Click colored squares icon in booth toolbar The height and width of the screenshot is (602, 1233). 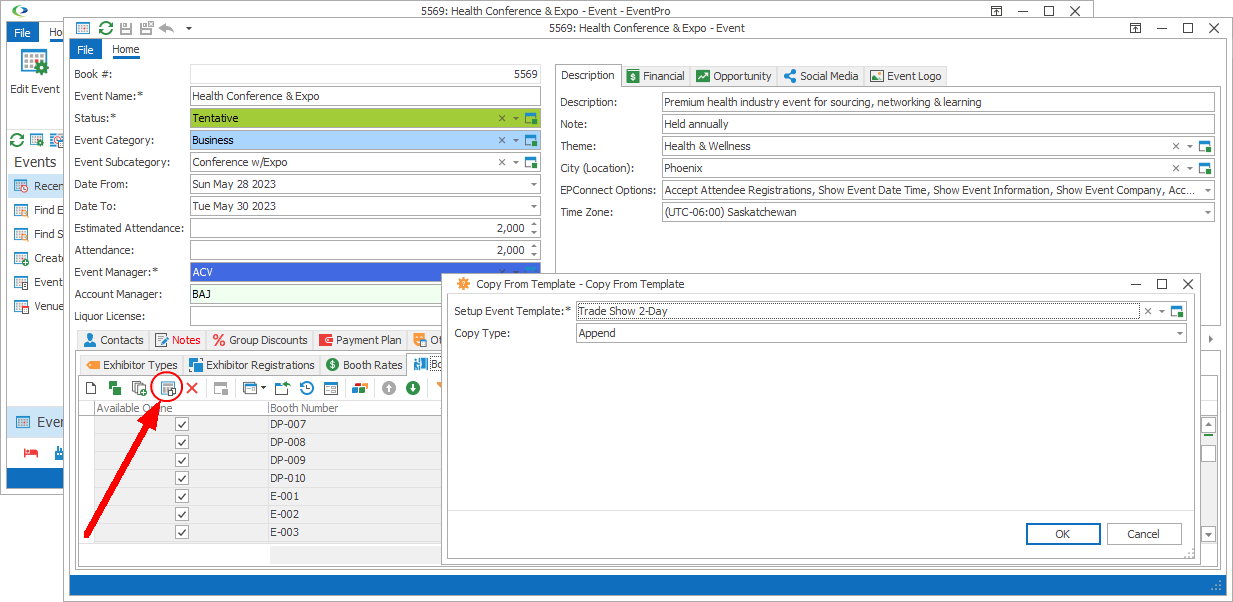pos(360,388)
